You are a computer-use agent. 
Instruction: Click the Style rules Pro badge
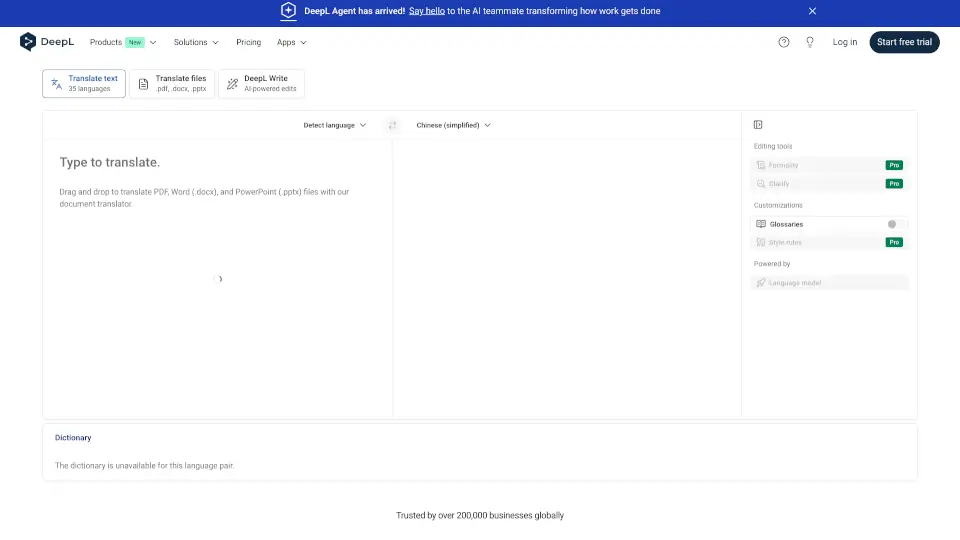tap(894, 242)
